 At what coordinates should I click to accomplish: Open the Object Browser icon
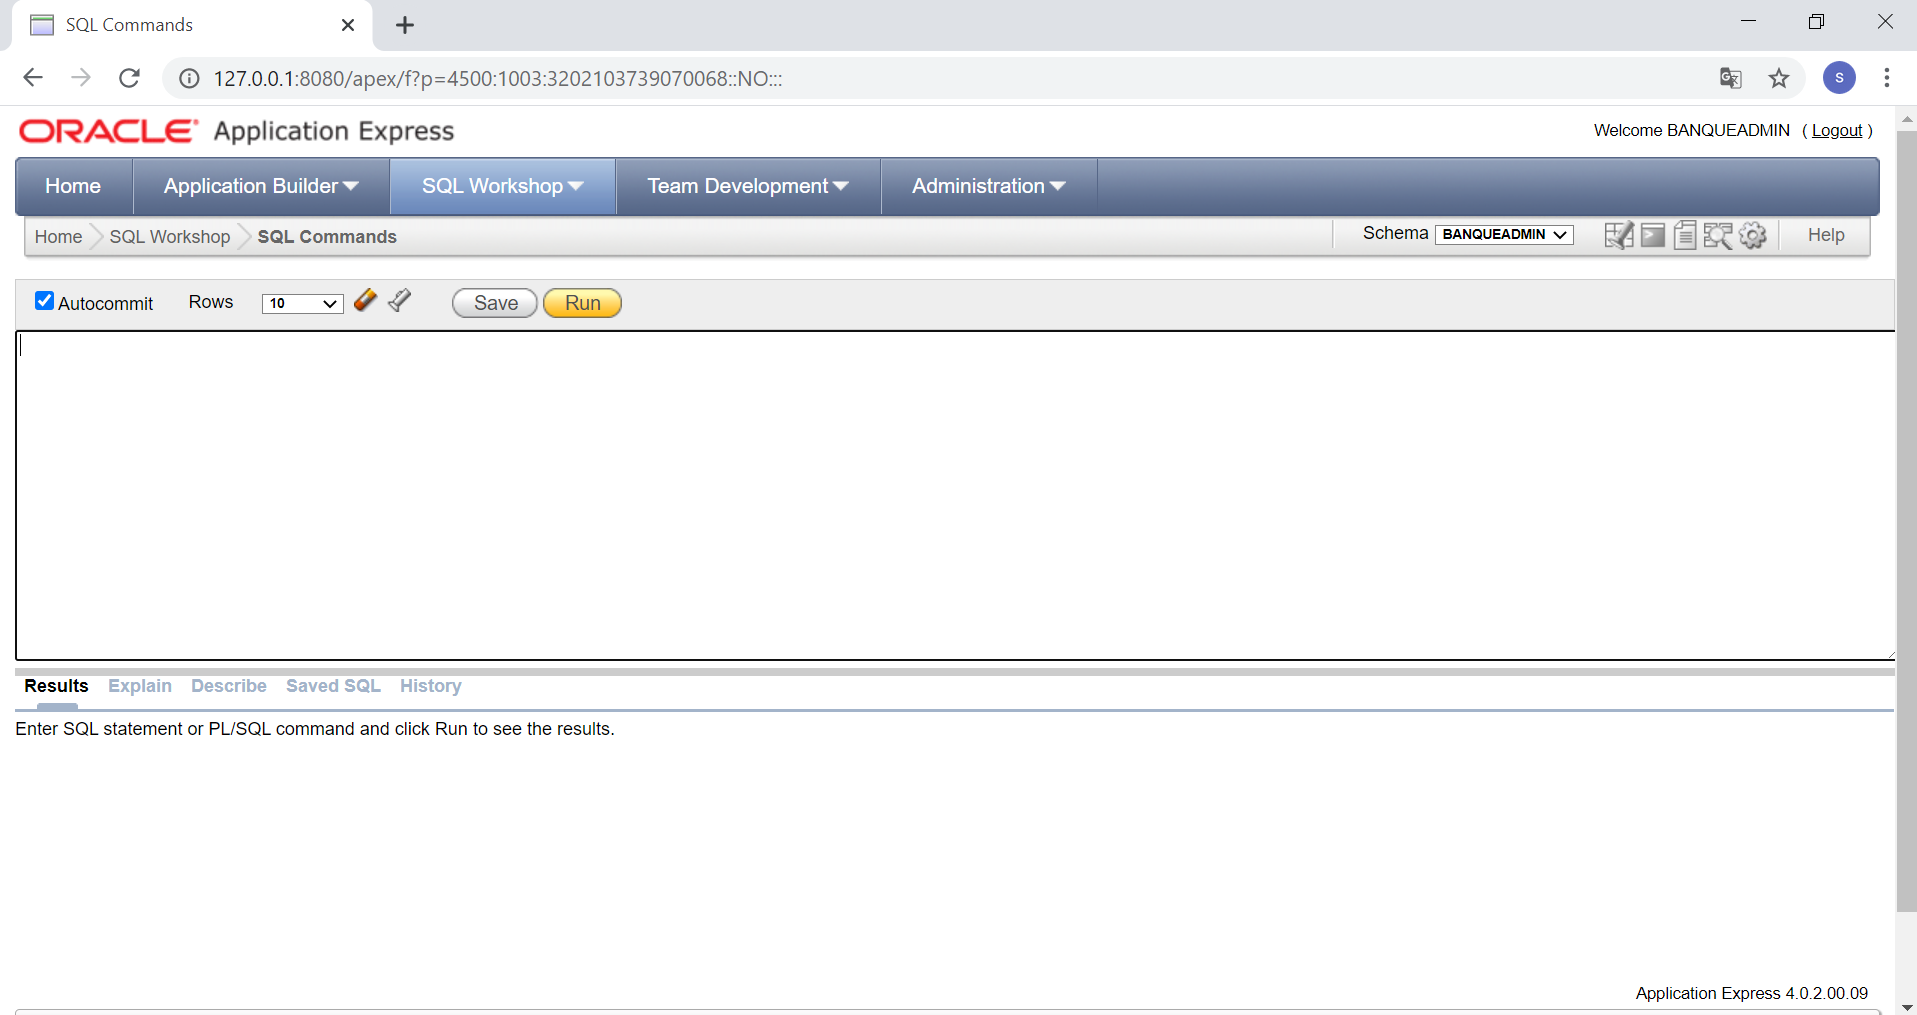tap(1618, 235)
